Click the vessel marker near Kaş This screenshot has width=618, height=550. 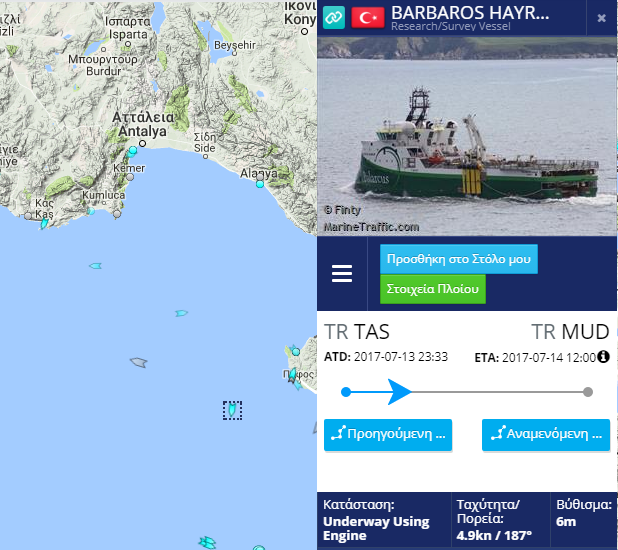(44, 224)
